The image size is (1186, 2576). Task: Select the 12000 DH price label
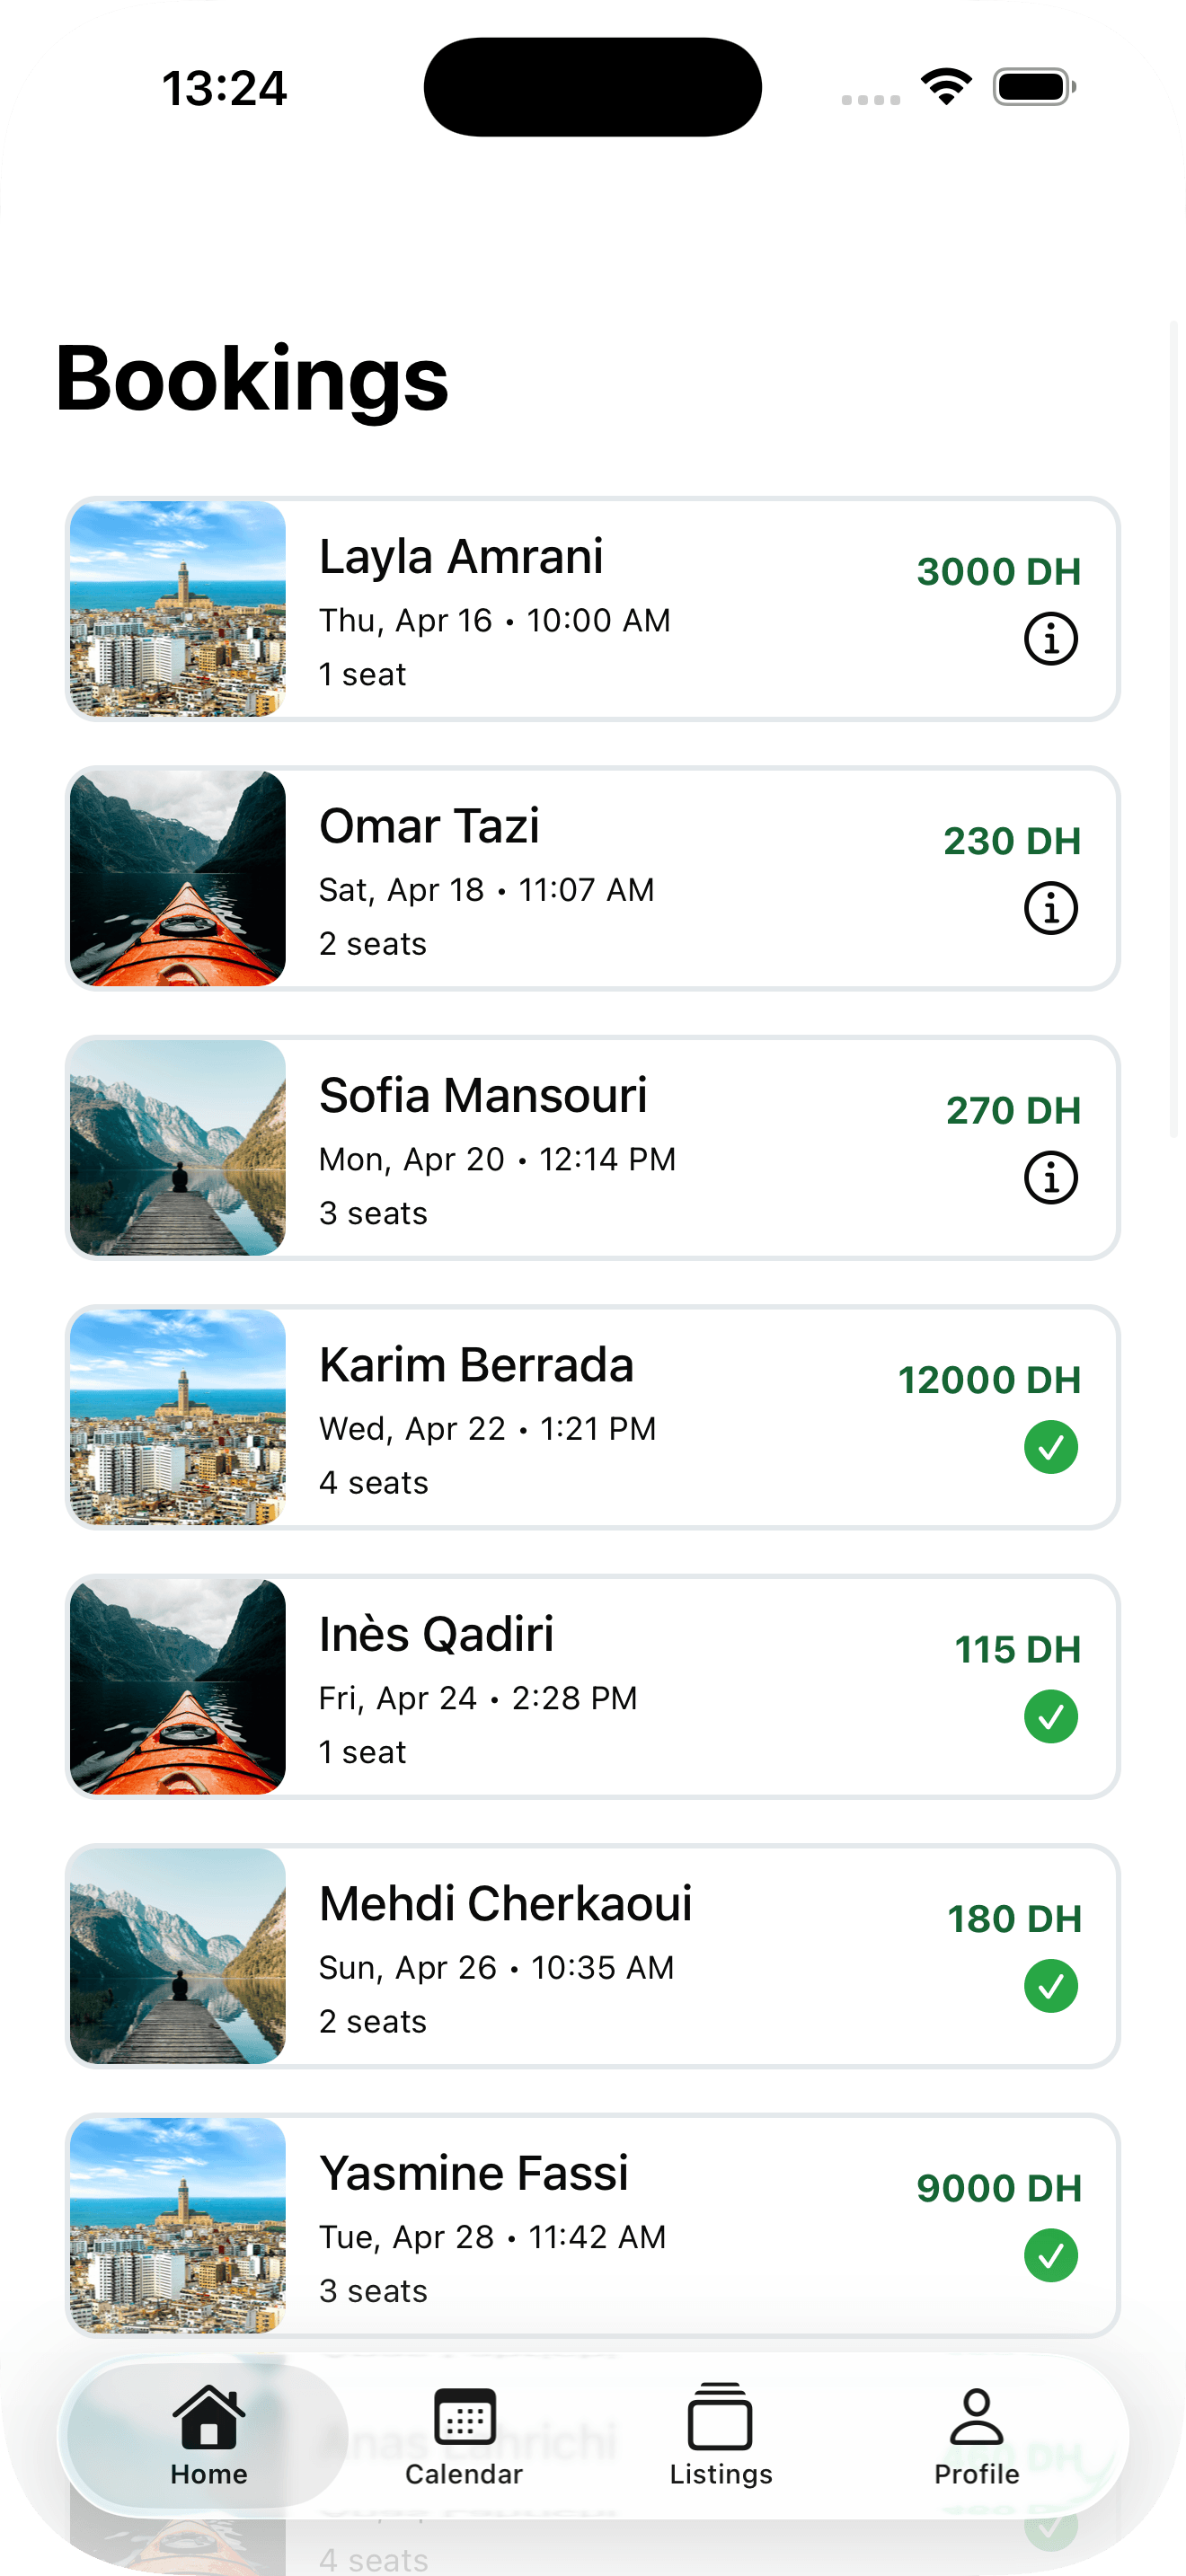coord(989,1380)
